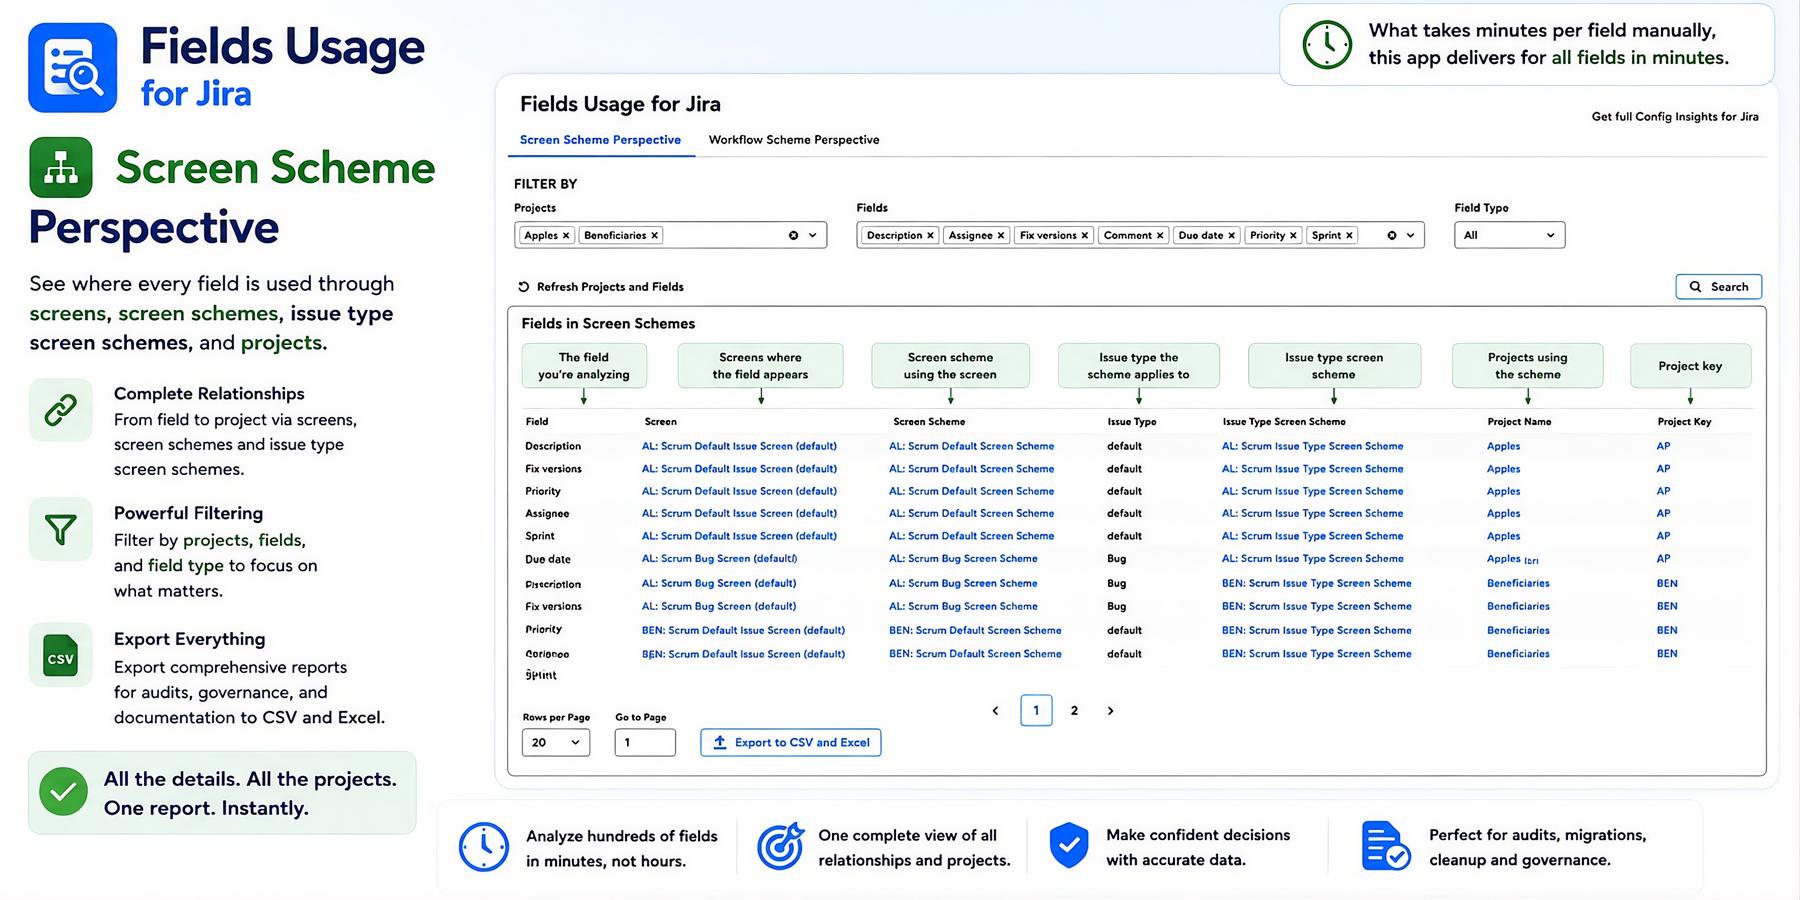Viewport: 1800px width, 900px height.
Task: Remove the Fix versions field tag
Action: point(1085,236)
